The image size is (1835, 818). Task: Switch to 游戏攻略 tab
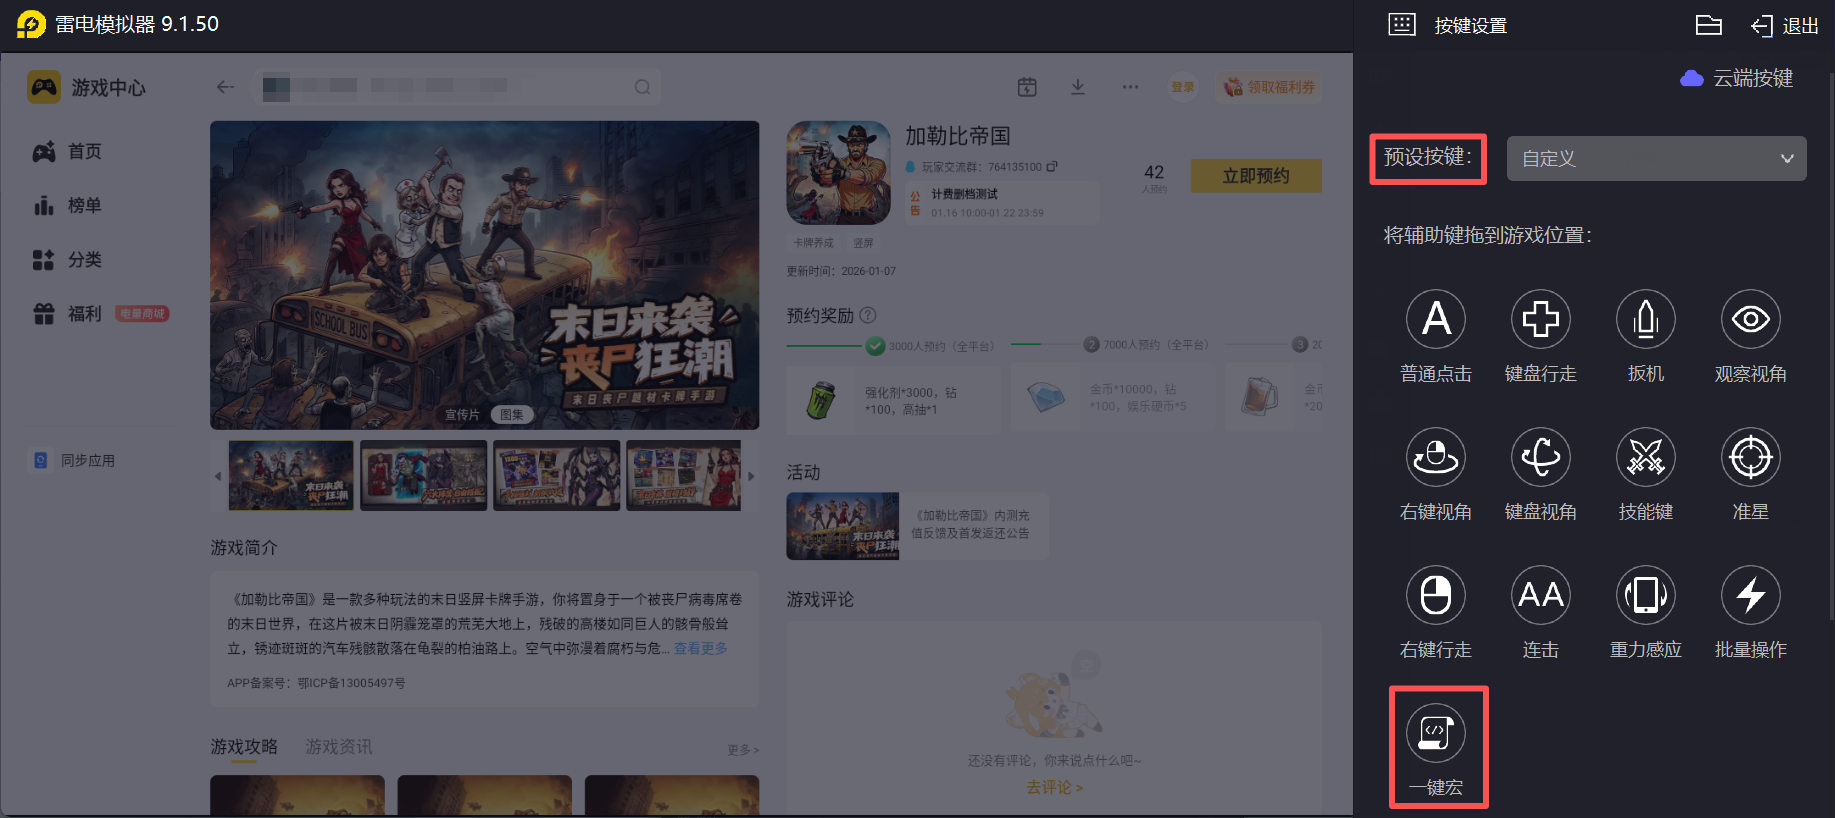[244, 747]
